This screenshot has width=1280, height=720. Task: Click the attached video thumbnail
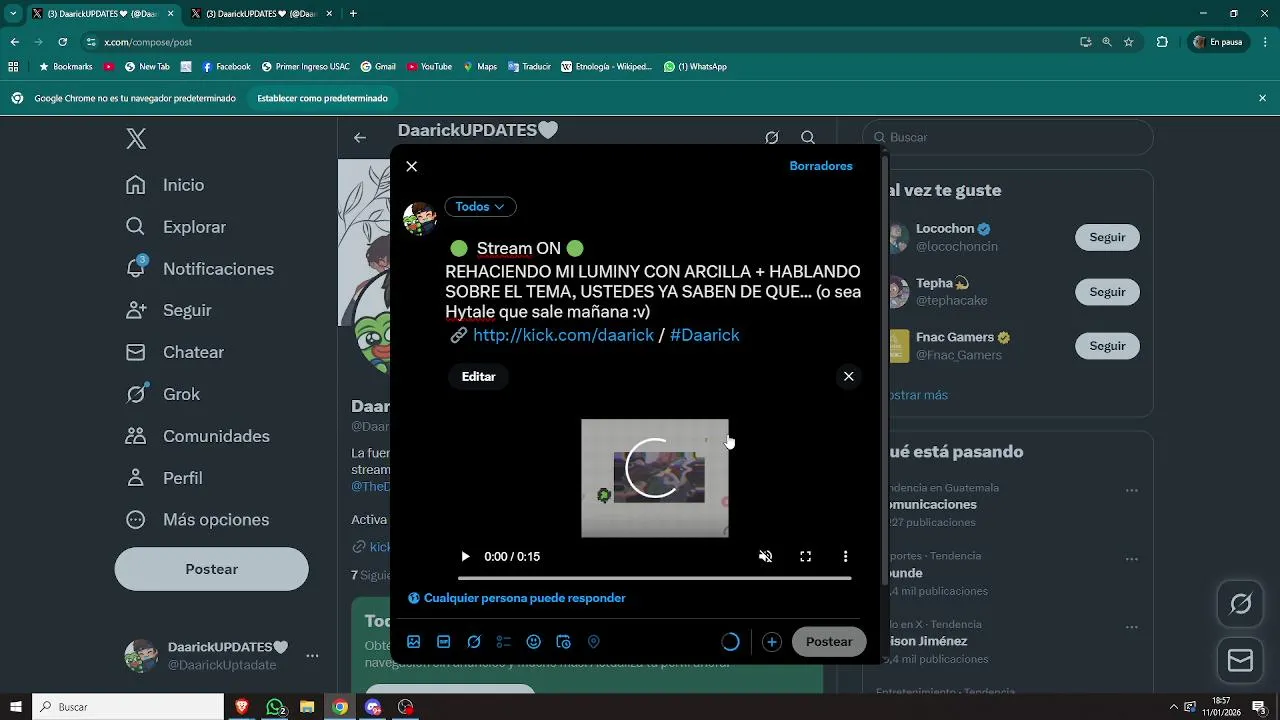[x=655, y=478]
